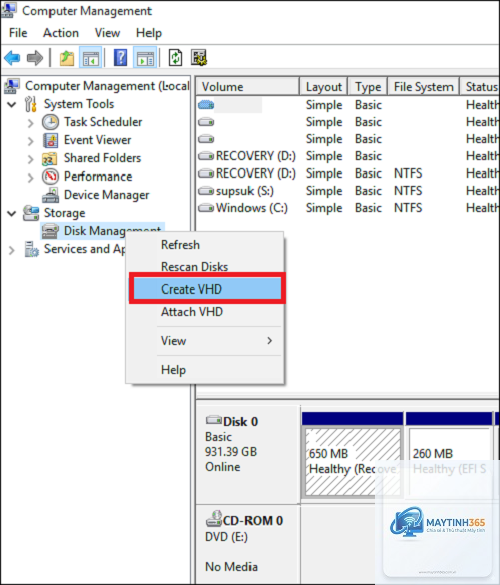Collapse the System Tools tree node
500x585 pixels.
pos(12,104)
